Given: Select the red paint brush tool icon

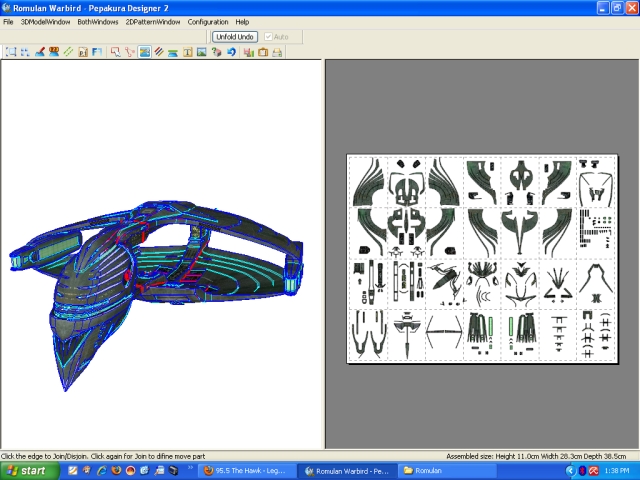Looking at the screenshot, I should tap(40, 52).
